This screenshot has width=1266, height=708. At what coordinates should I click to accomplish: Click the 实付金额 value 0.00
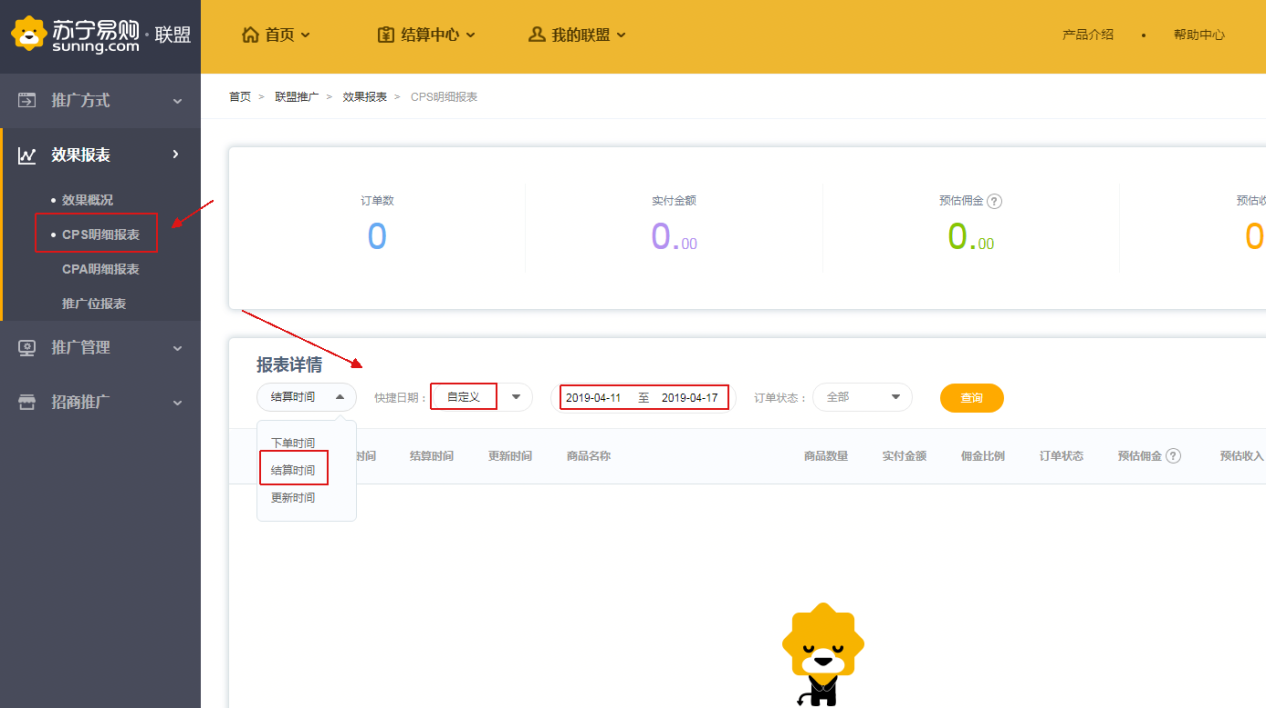coord(674,237)
